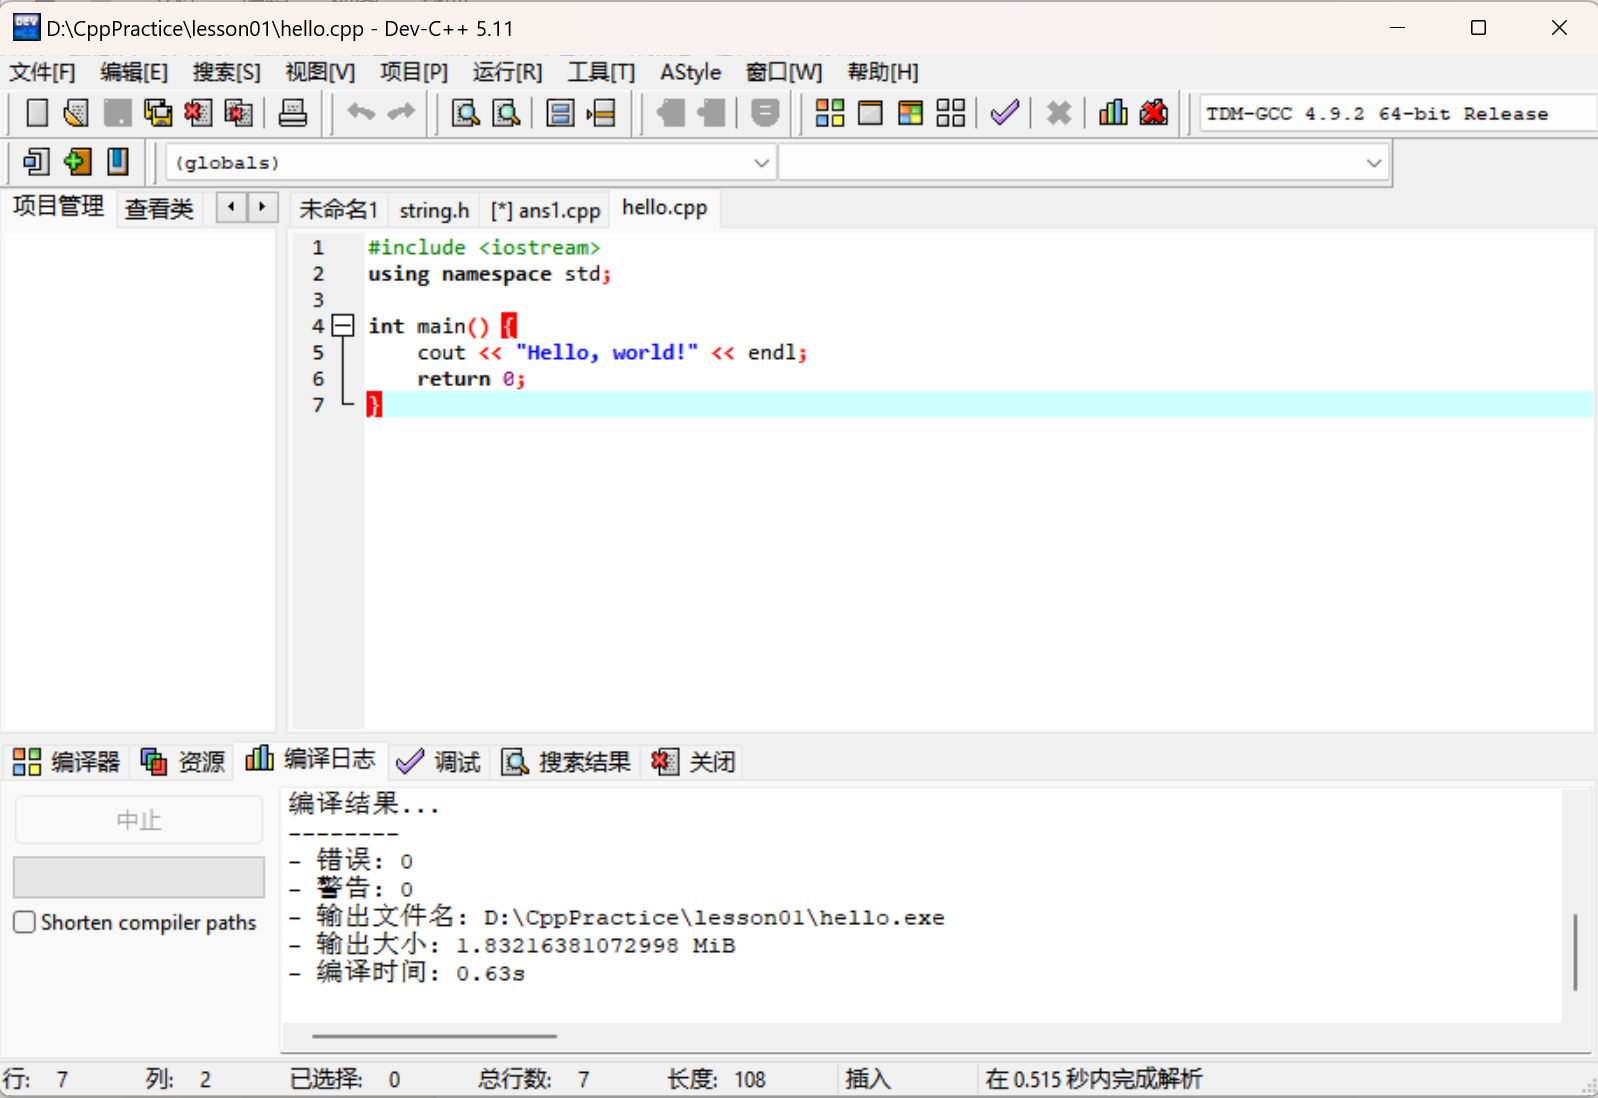Screen dimensions: 1598x1098
Task: Toggle the Shorten compiler paths checkbox
Action: pos(25,922)
